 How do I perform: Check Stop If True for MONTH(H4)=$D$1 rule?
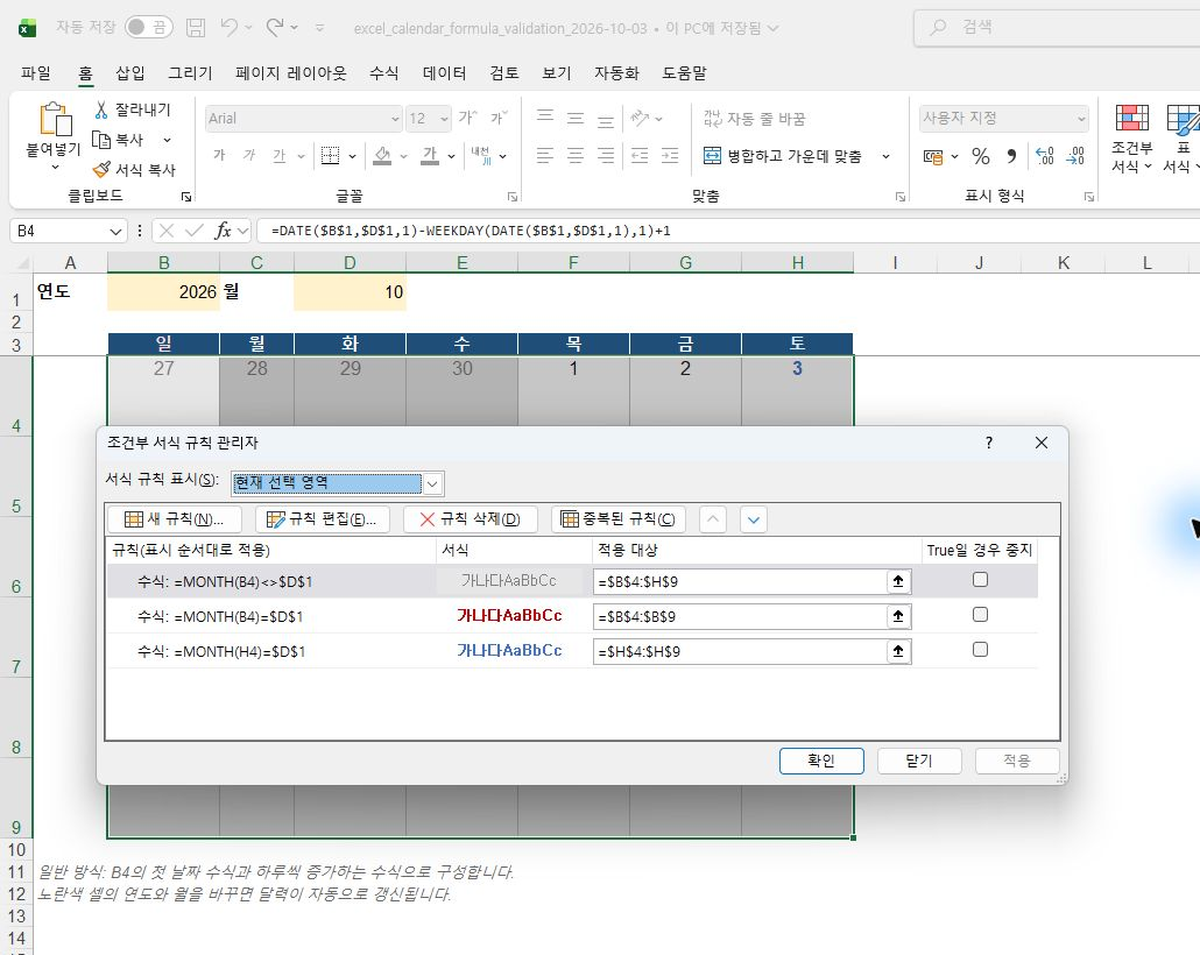(980, 650)
